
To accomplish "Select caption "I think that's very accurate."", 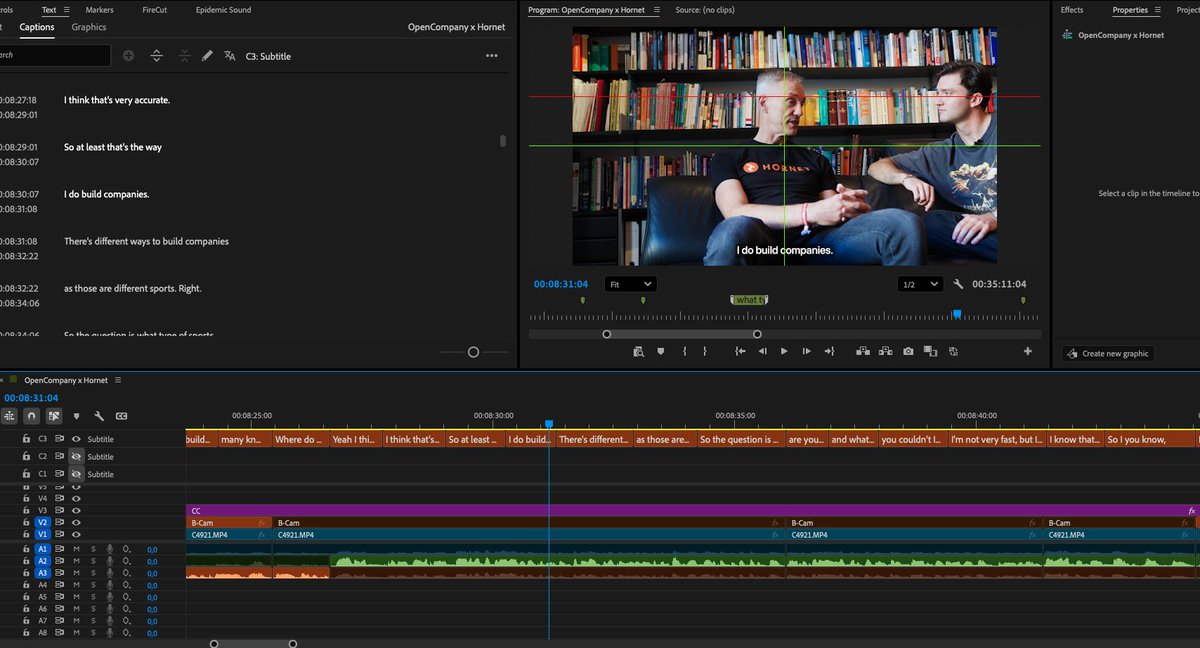I will 117,100.
